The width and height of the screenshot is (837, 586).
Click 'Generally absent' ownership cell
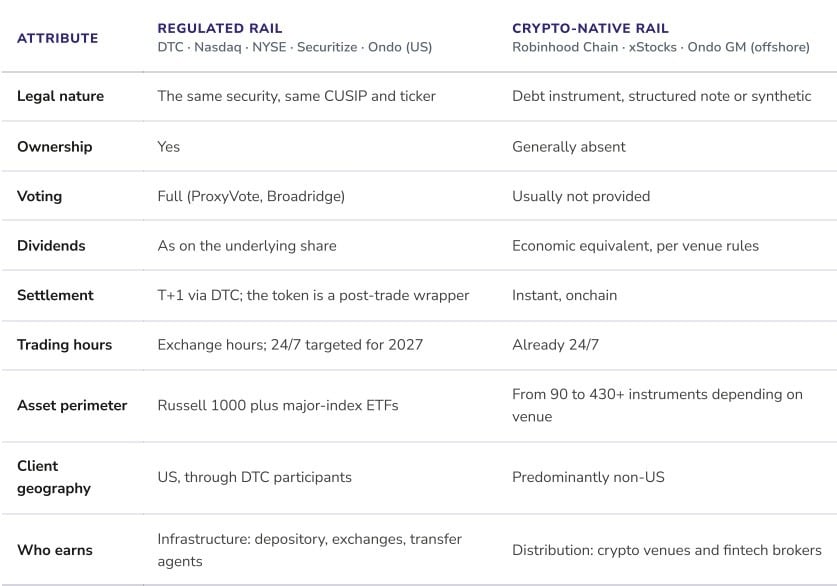568,147
